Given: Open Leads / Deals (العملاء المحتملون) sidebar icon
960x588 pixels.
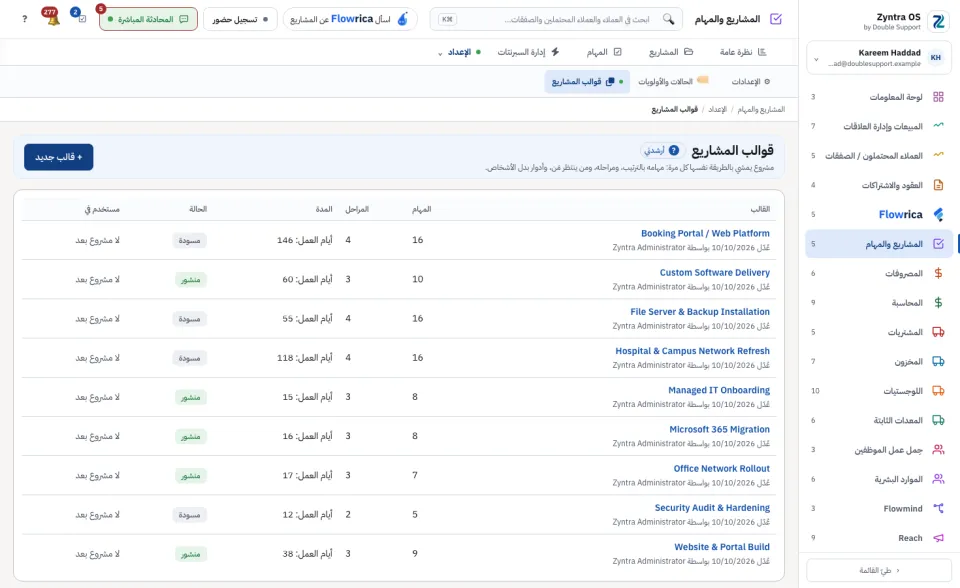Looking at the screenshot, I should (x=938, y=156).
